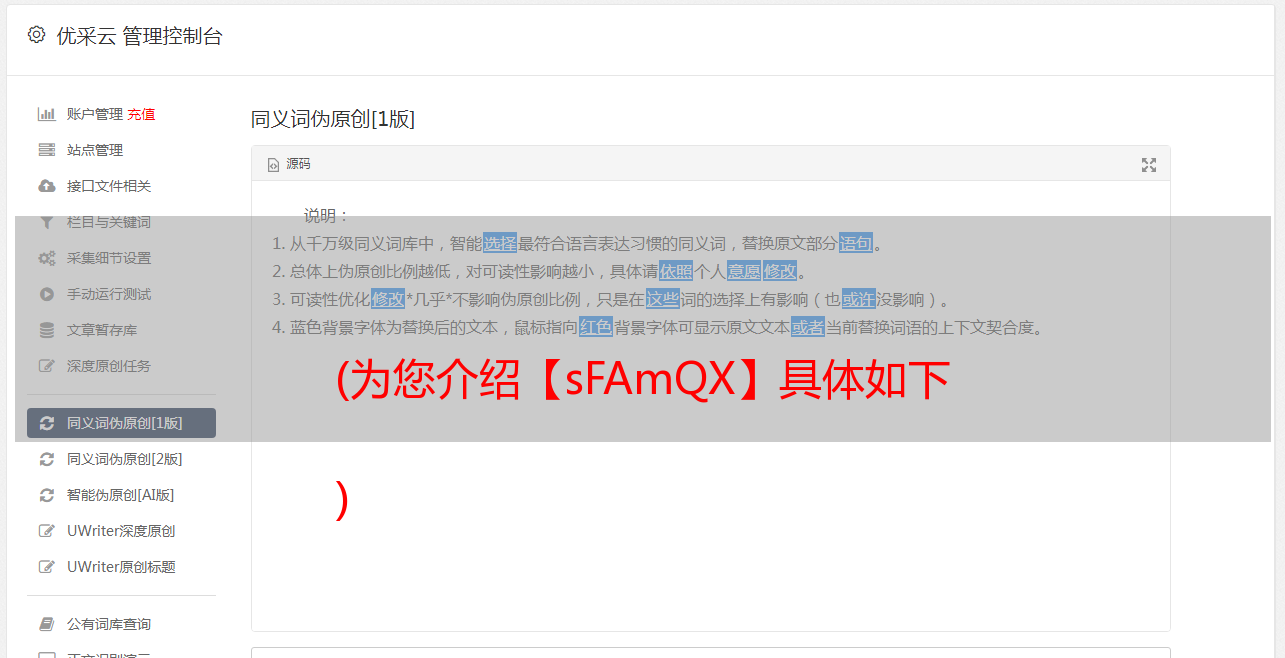
Task: Click the gear icon beside 优采云 管理控制台
Action: tap(37, 35)
